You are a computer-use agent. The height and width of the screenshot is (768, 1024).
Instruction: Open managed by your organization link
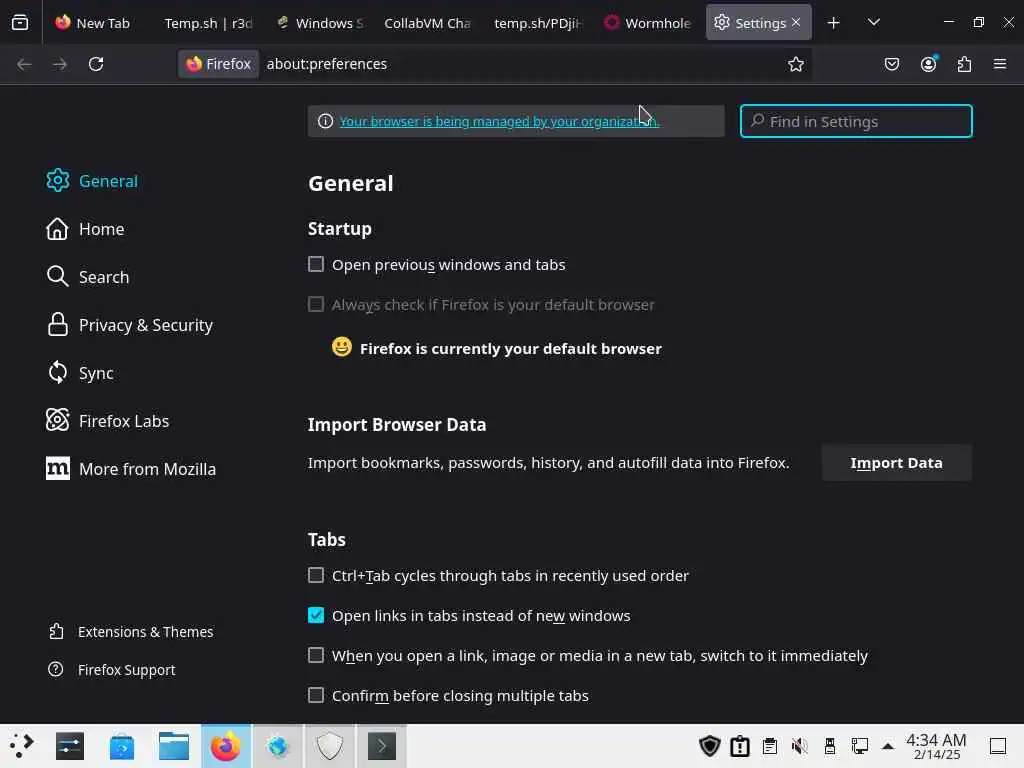pos(499,121)
